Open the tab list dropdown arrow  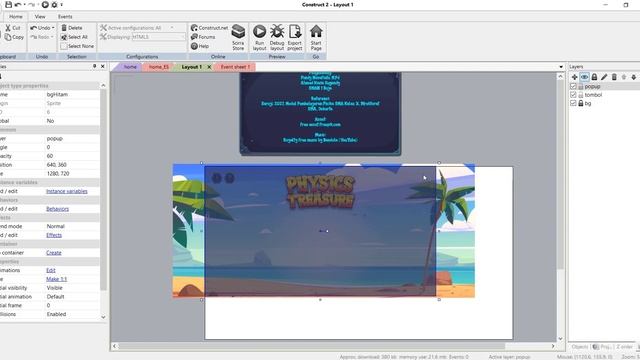pyautogui.click(x=561, y=67)
